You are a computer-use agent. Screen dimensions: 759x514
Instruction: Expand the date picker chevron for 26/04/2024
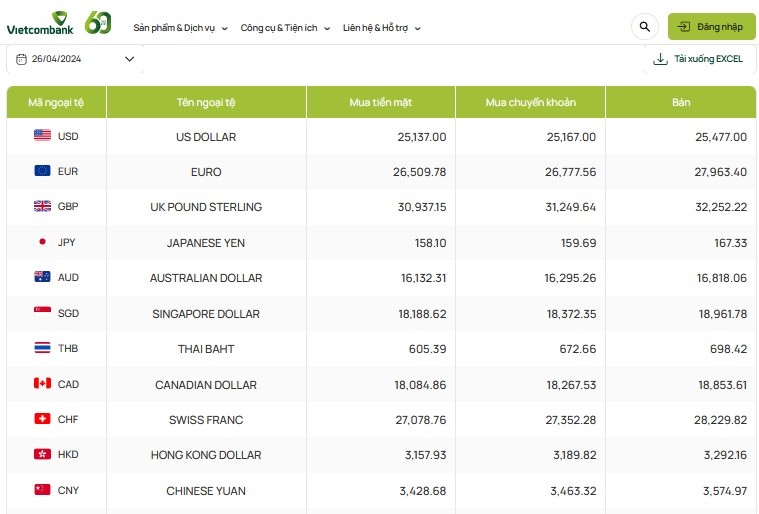point(129,59)
